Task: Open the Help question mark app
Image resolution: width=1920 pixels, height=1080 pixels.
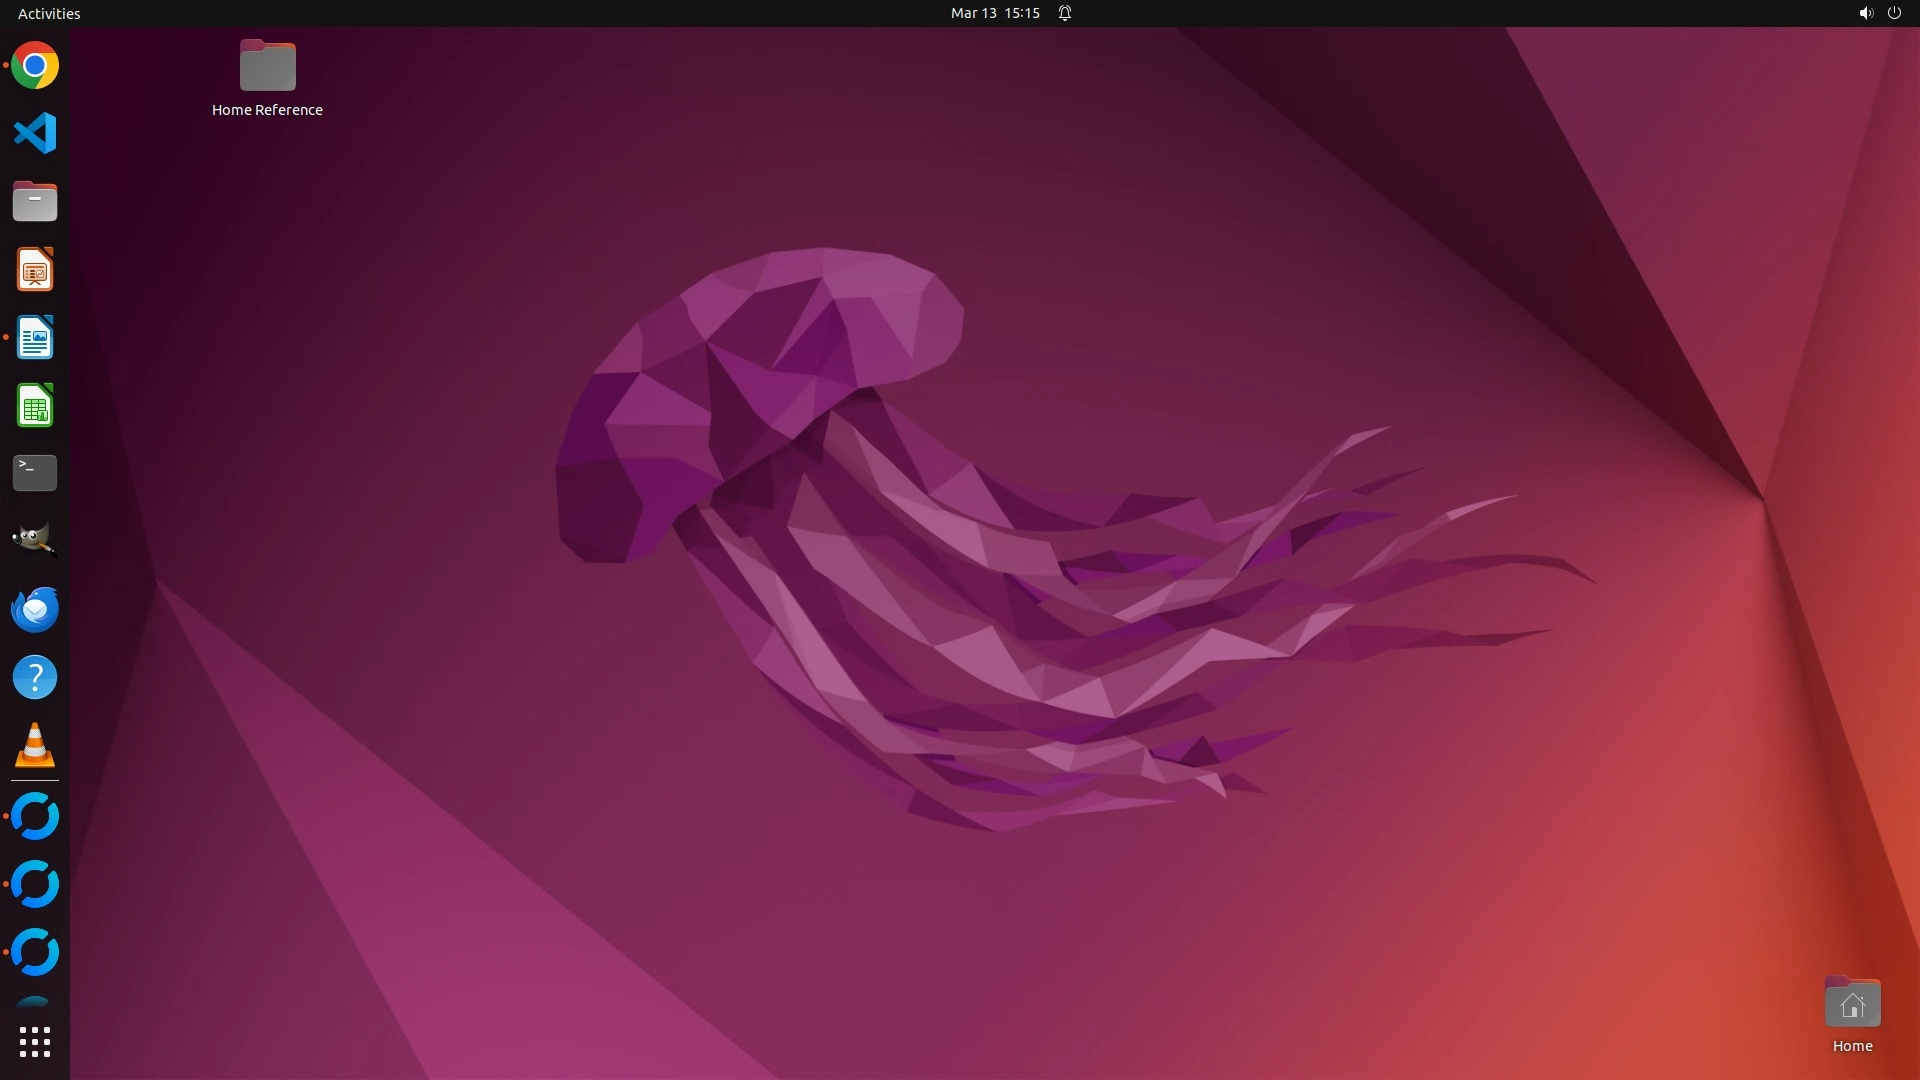Action: (x=35, y=677)
